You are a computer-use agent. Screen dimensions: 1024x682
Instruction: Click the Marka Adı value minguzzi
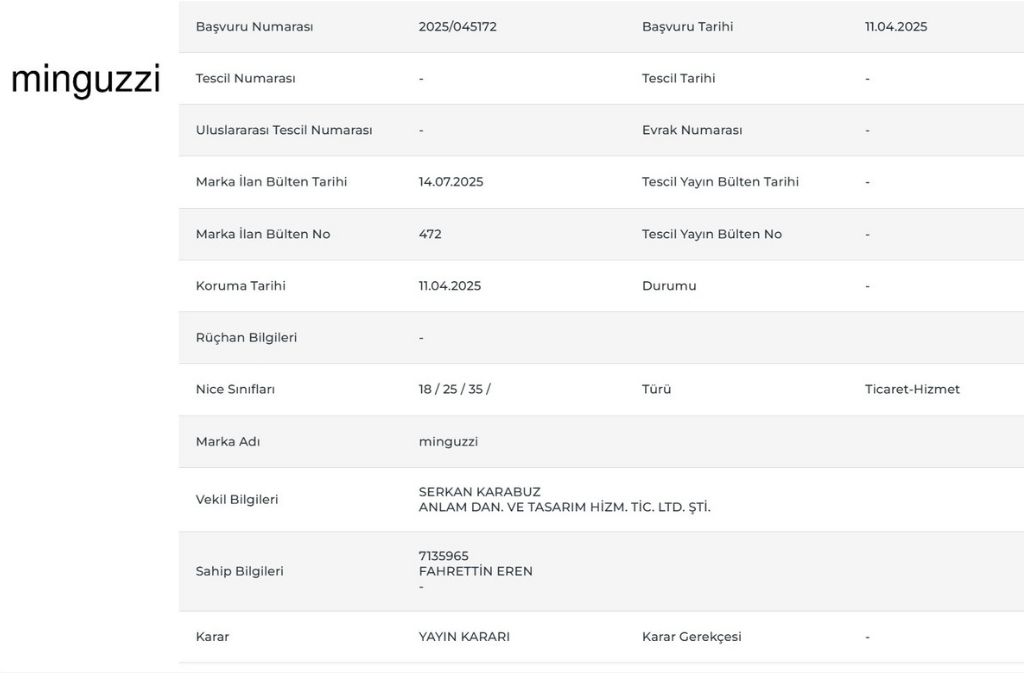448,441
